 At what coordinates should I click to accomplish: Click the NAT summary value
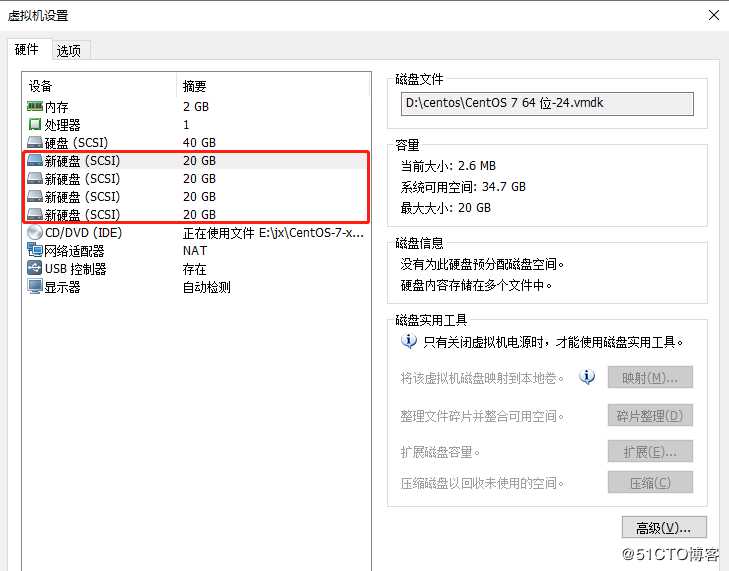195,251
